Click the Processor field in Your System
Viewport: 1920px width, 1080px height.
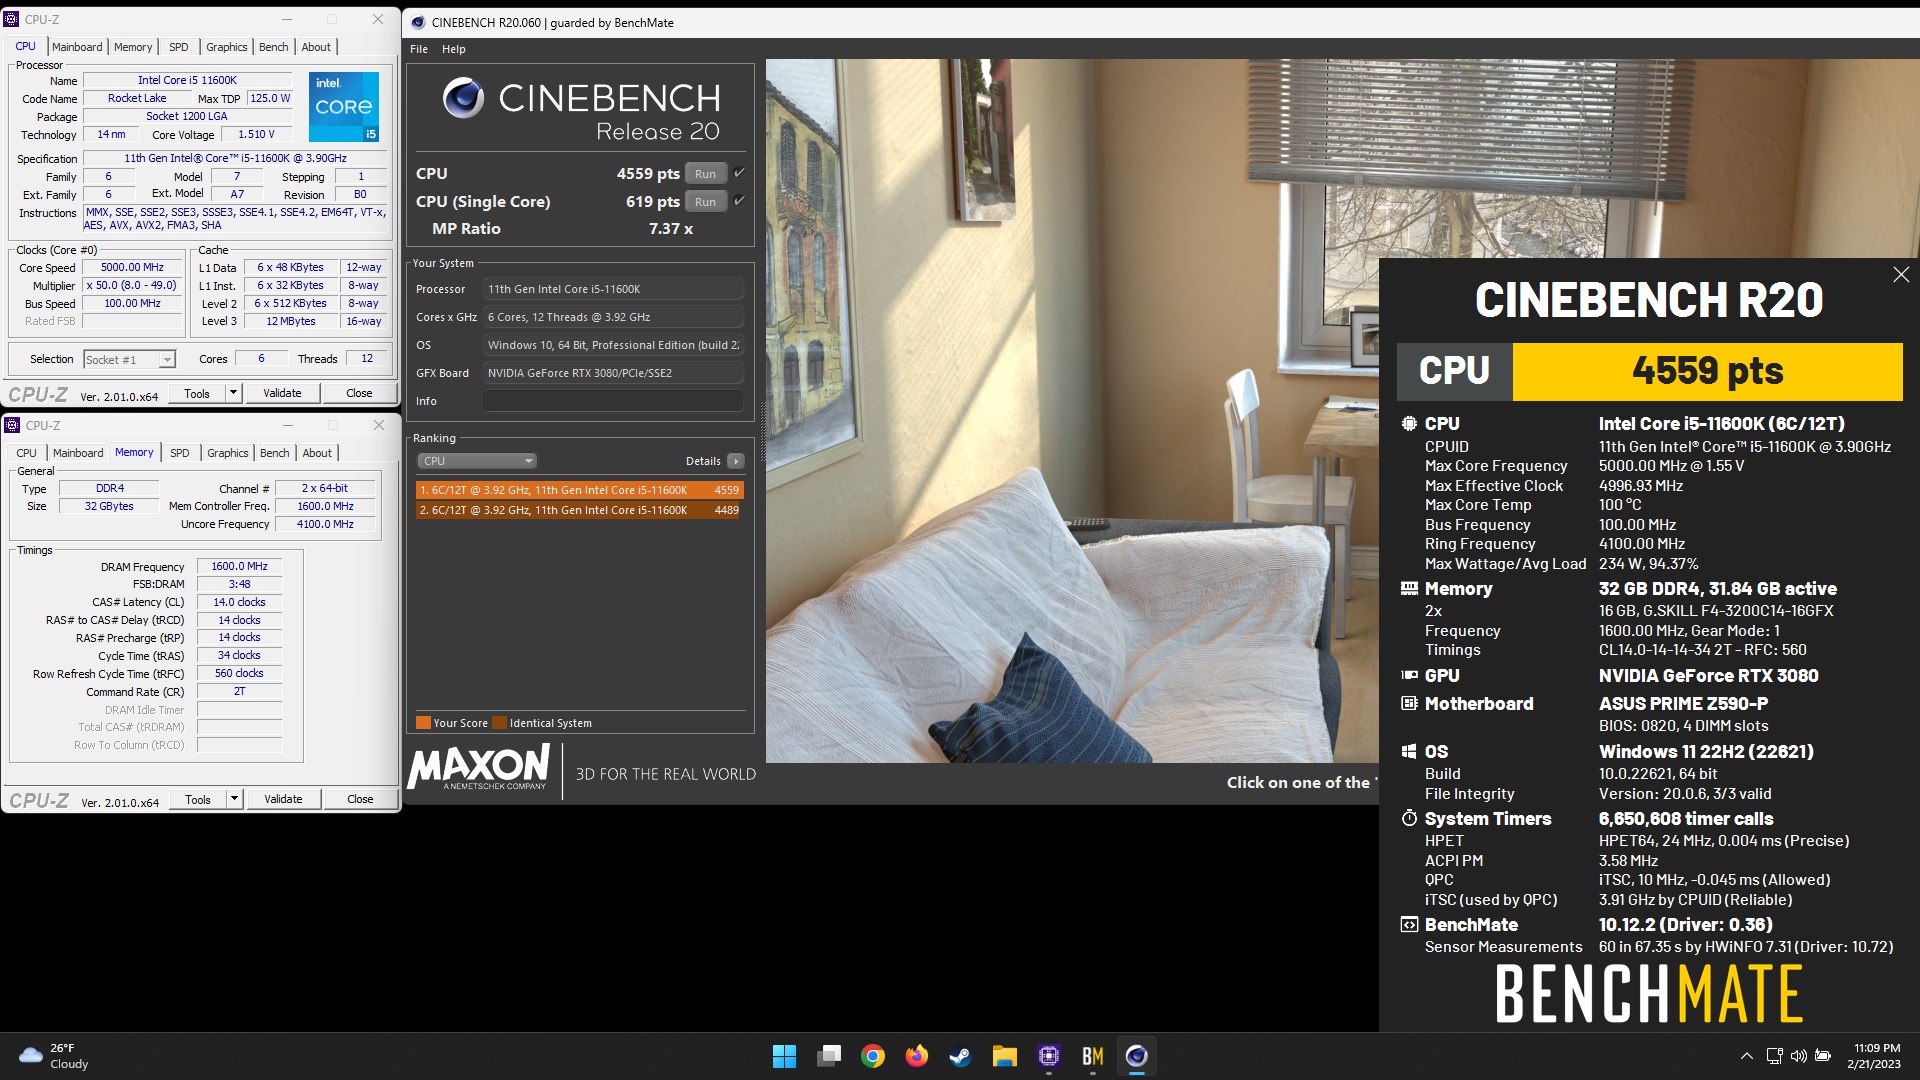point(613,289)
